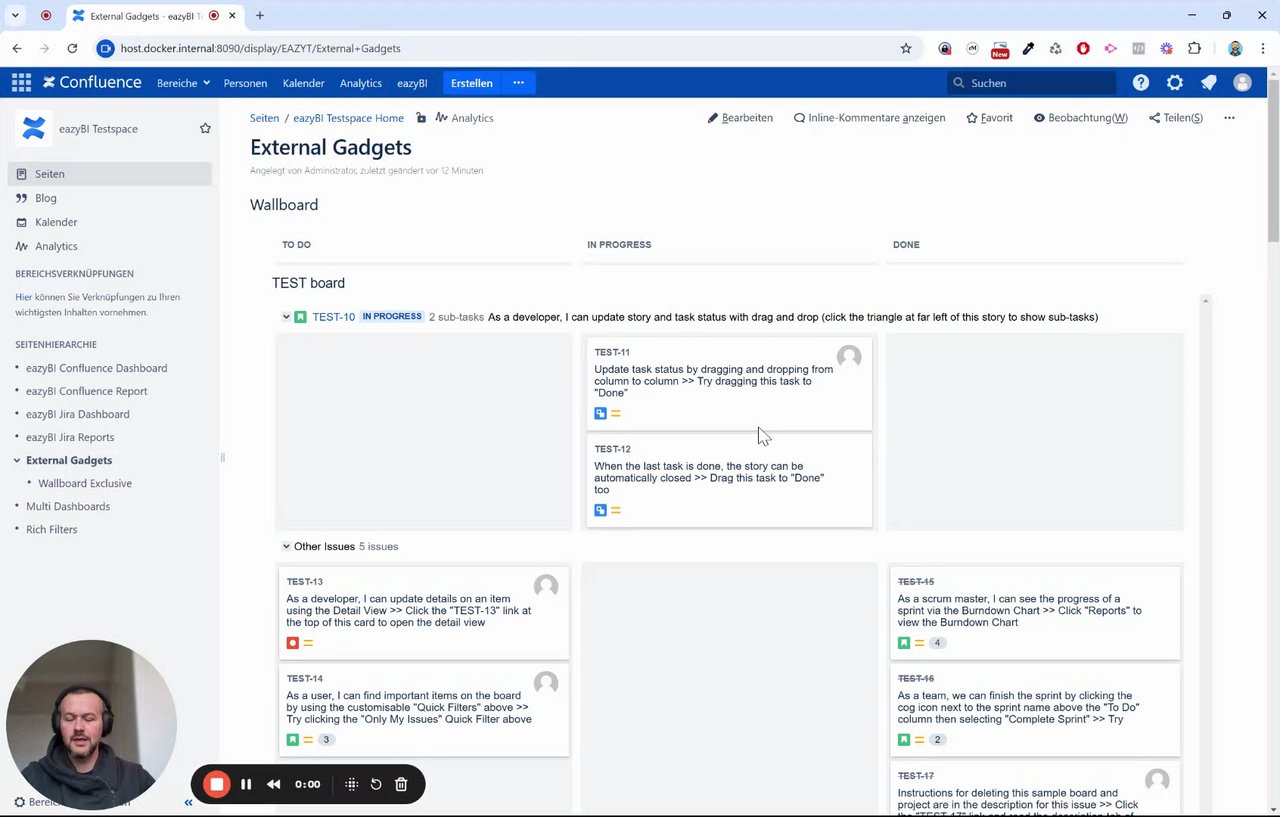Viewport: 1280px width, 817px height.
Task: Open the Chrome three-dot menu
Action: 1263,48
